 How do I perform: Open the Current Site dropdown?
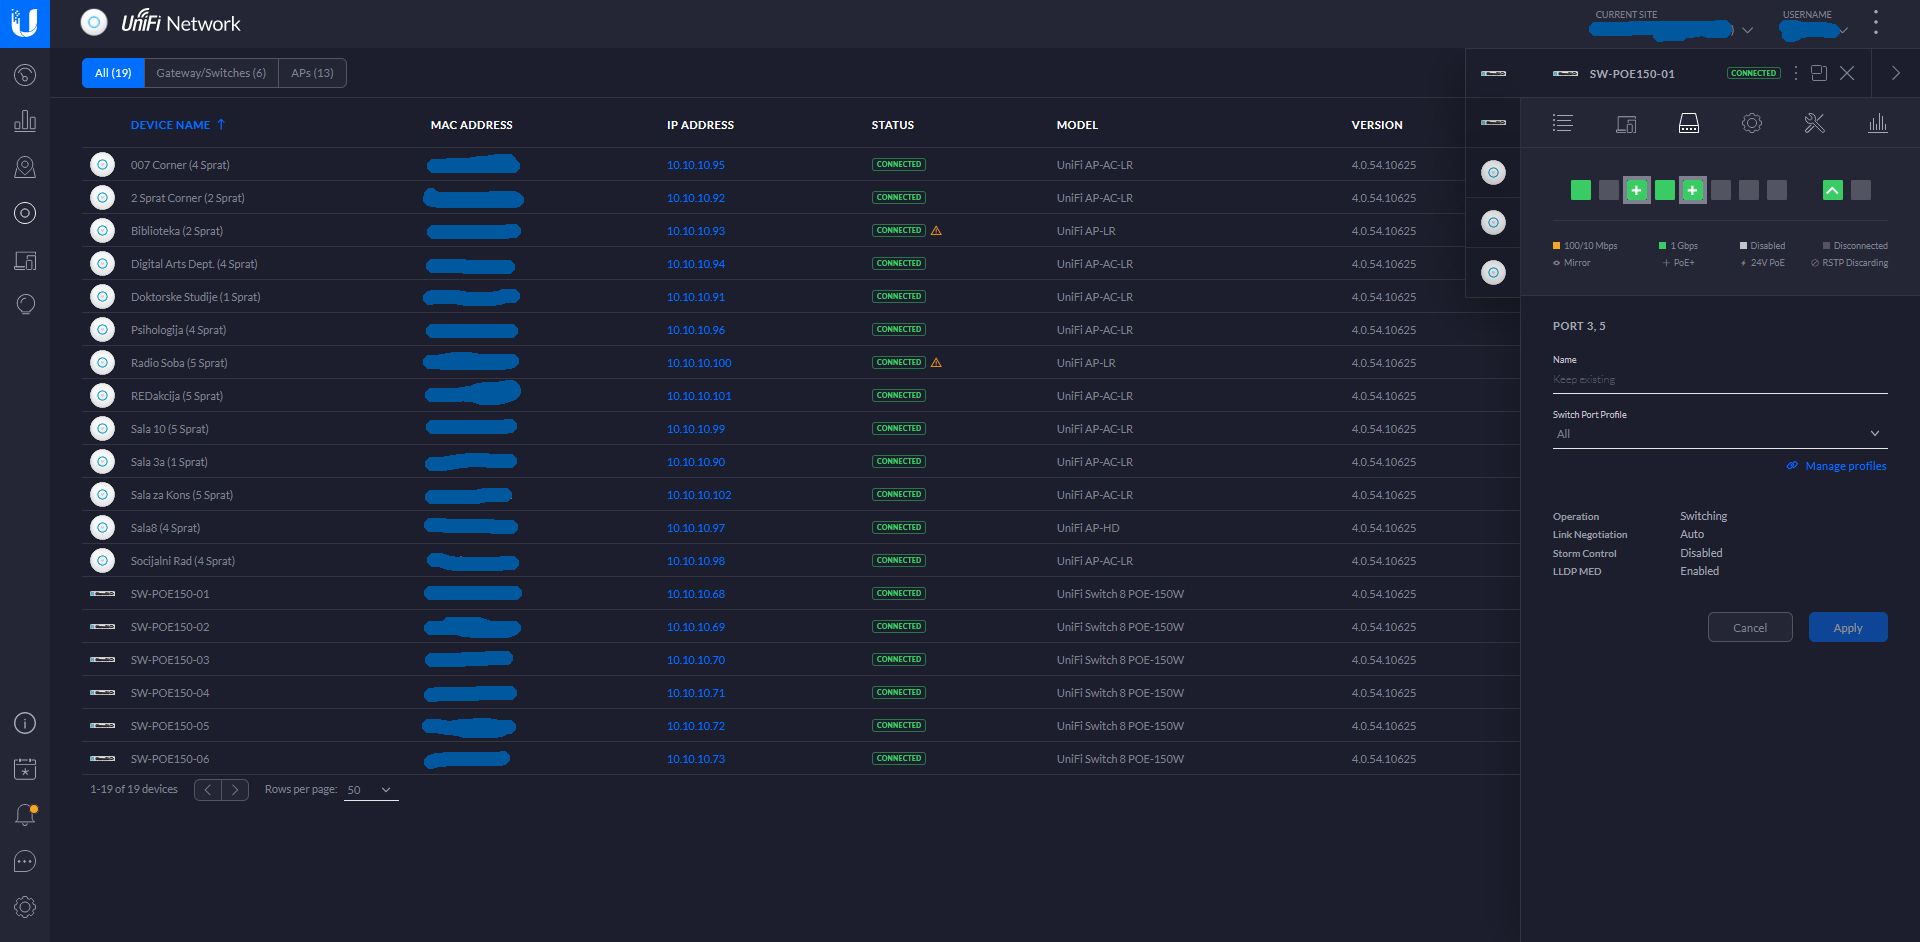point(1670,30)
